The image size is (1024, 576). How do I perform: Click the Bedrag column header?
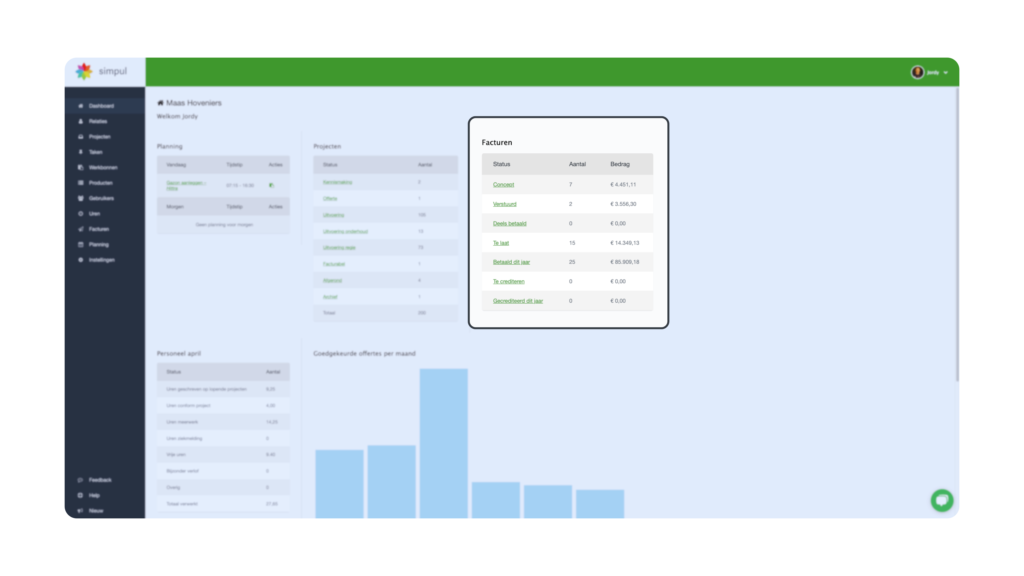pyautogui.click(x=620, y=164)
